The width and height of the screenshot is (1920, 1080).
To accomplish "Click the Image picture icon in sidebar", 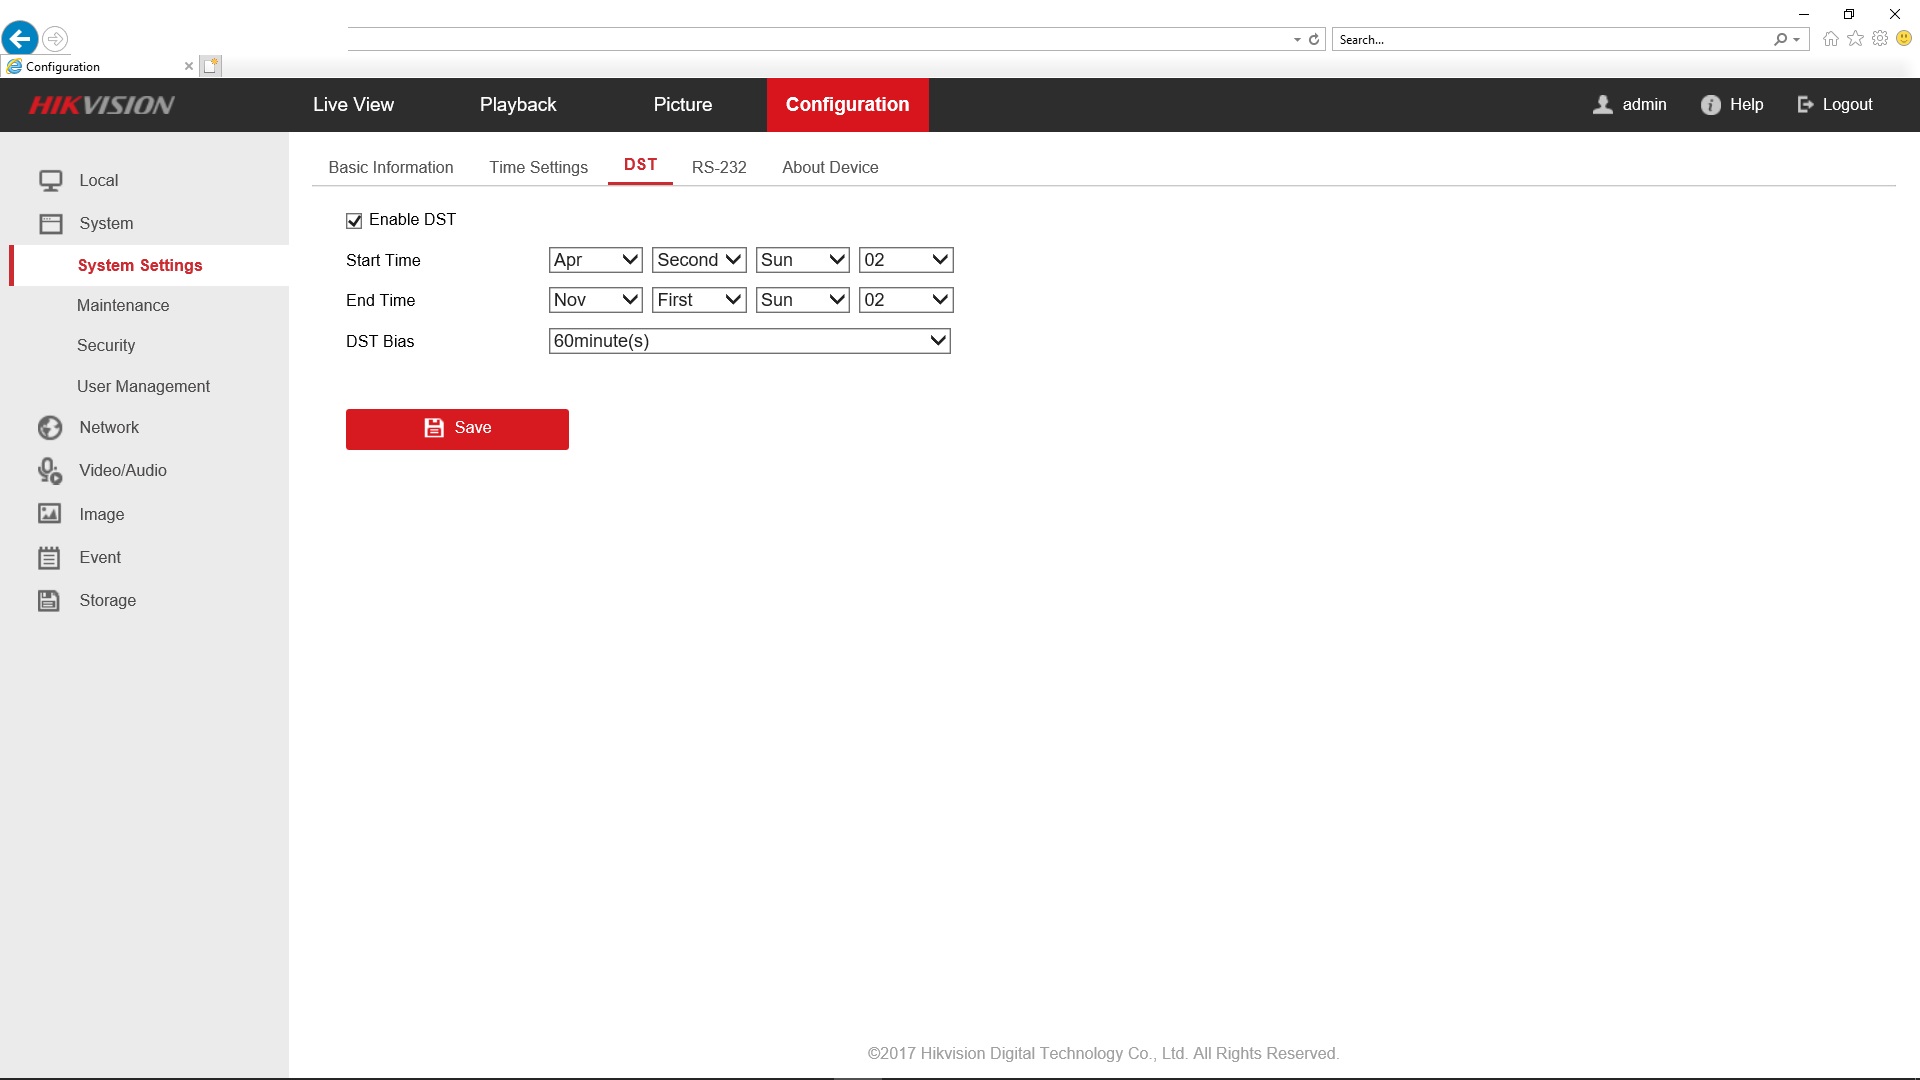I will pos(50,514).
